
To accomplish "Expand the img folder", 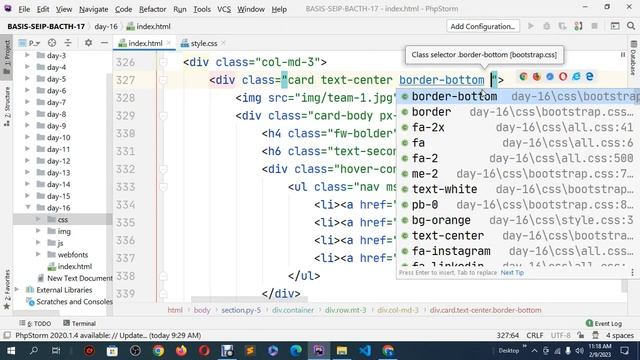I will pyautogui.click(x=38, y=231).
